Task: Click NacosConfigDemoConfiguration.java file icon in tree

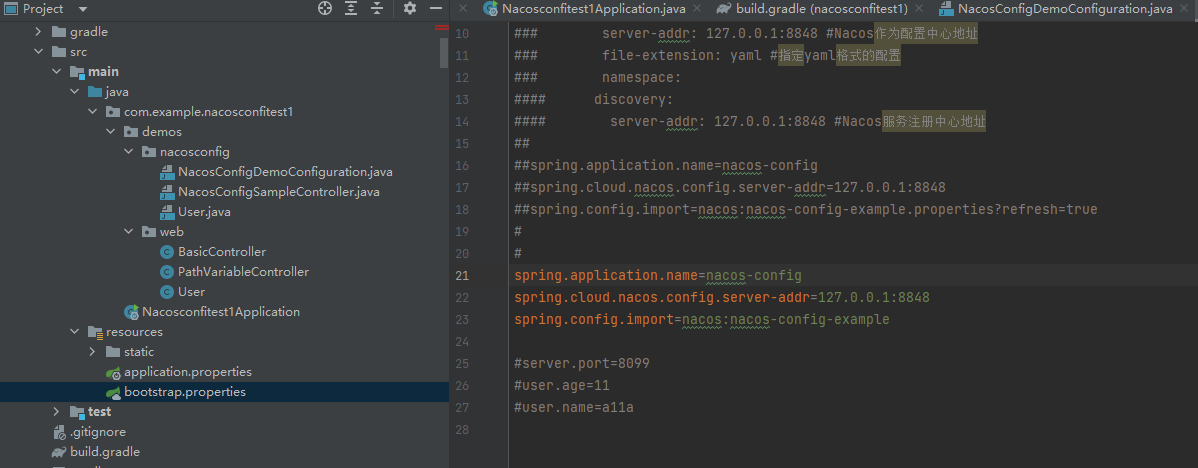Action: [167, 172]
